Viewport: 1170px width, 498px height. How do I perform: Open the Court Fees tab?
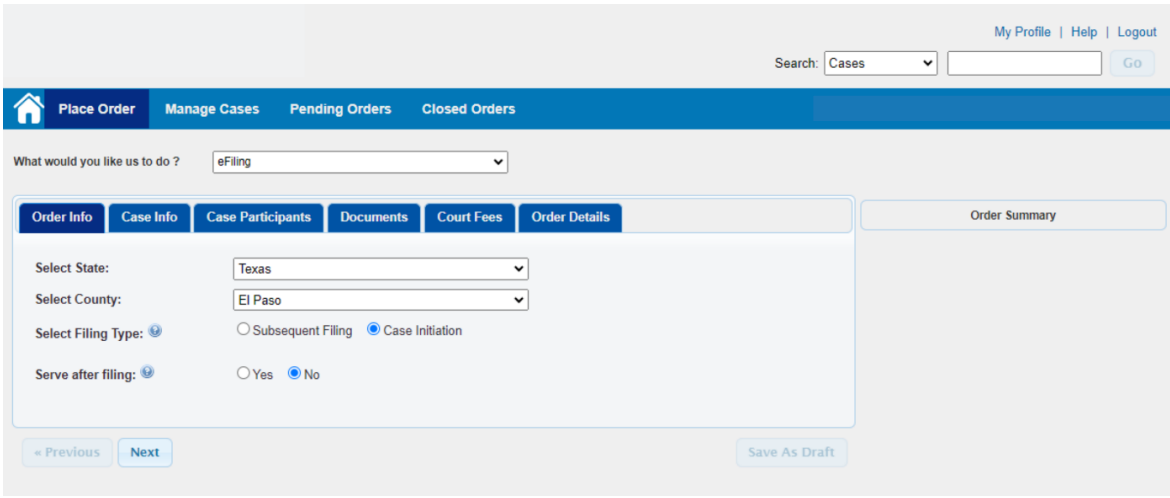pyautogui.click(x=469, y=217)
